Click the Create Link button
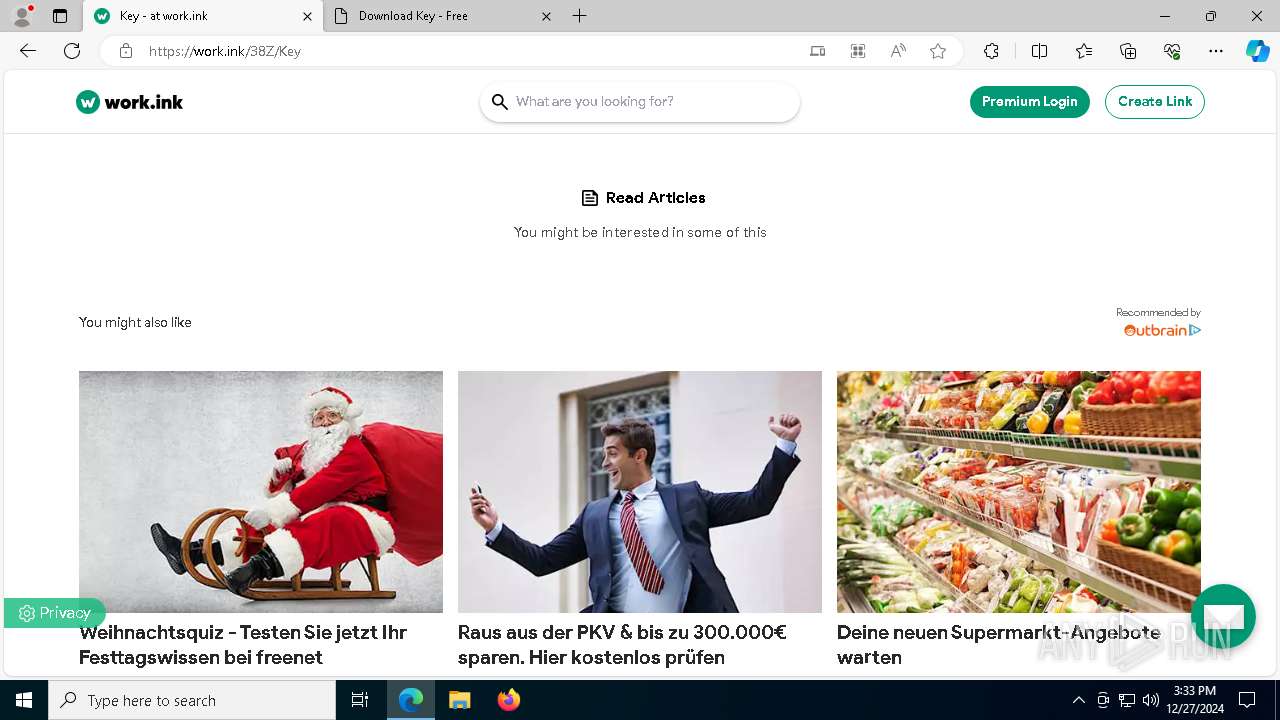The height and width of the screenshot is (720, 1280). 1155,101
